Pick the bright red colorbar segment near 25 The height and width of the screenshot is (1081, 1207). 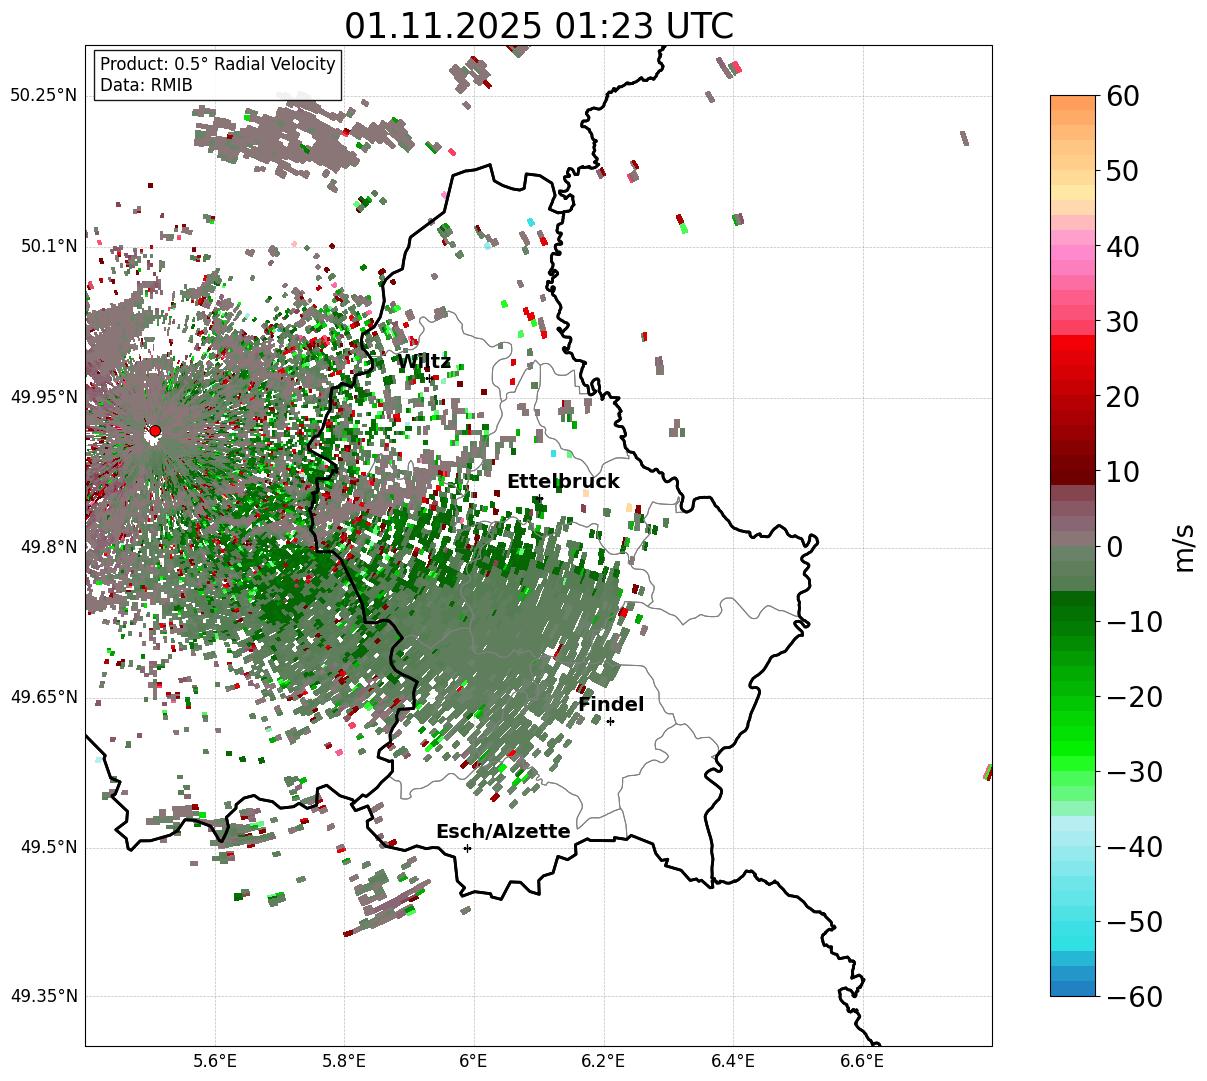point(1073,358)
